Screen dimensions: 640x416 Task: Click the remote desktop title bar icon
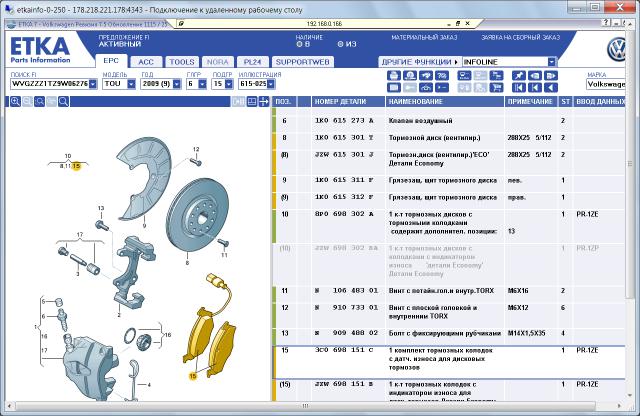click(x=8, y=9)
